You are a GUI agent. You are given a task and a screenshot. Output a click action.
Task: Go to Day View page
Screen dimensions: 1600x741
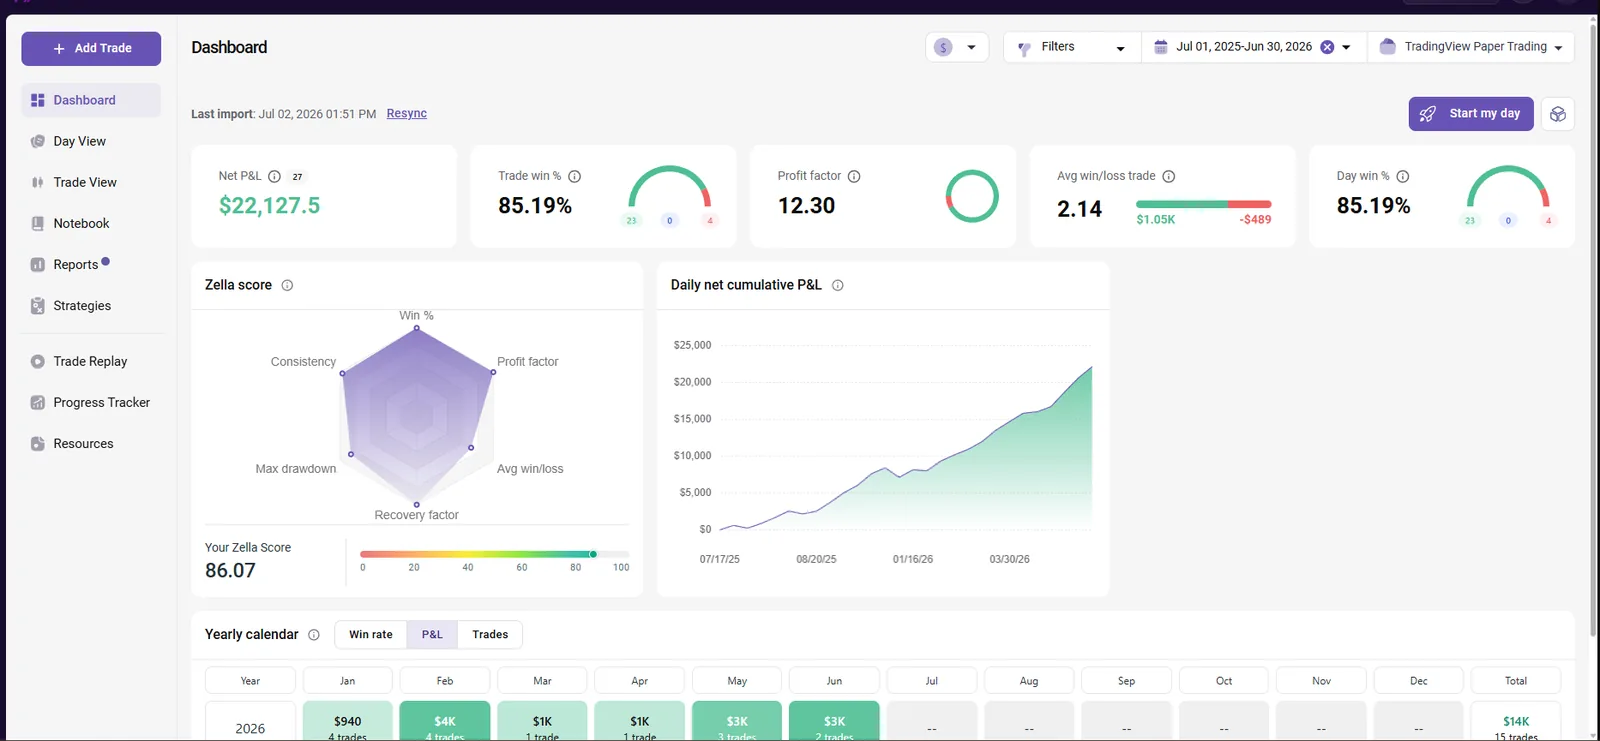91,141
